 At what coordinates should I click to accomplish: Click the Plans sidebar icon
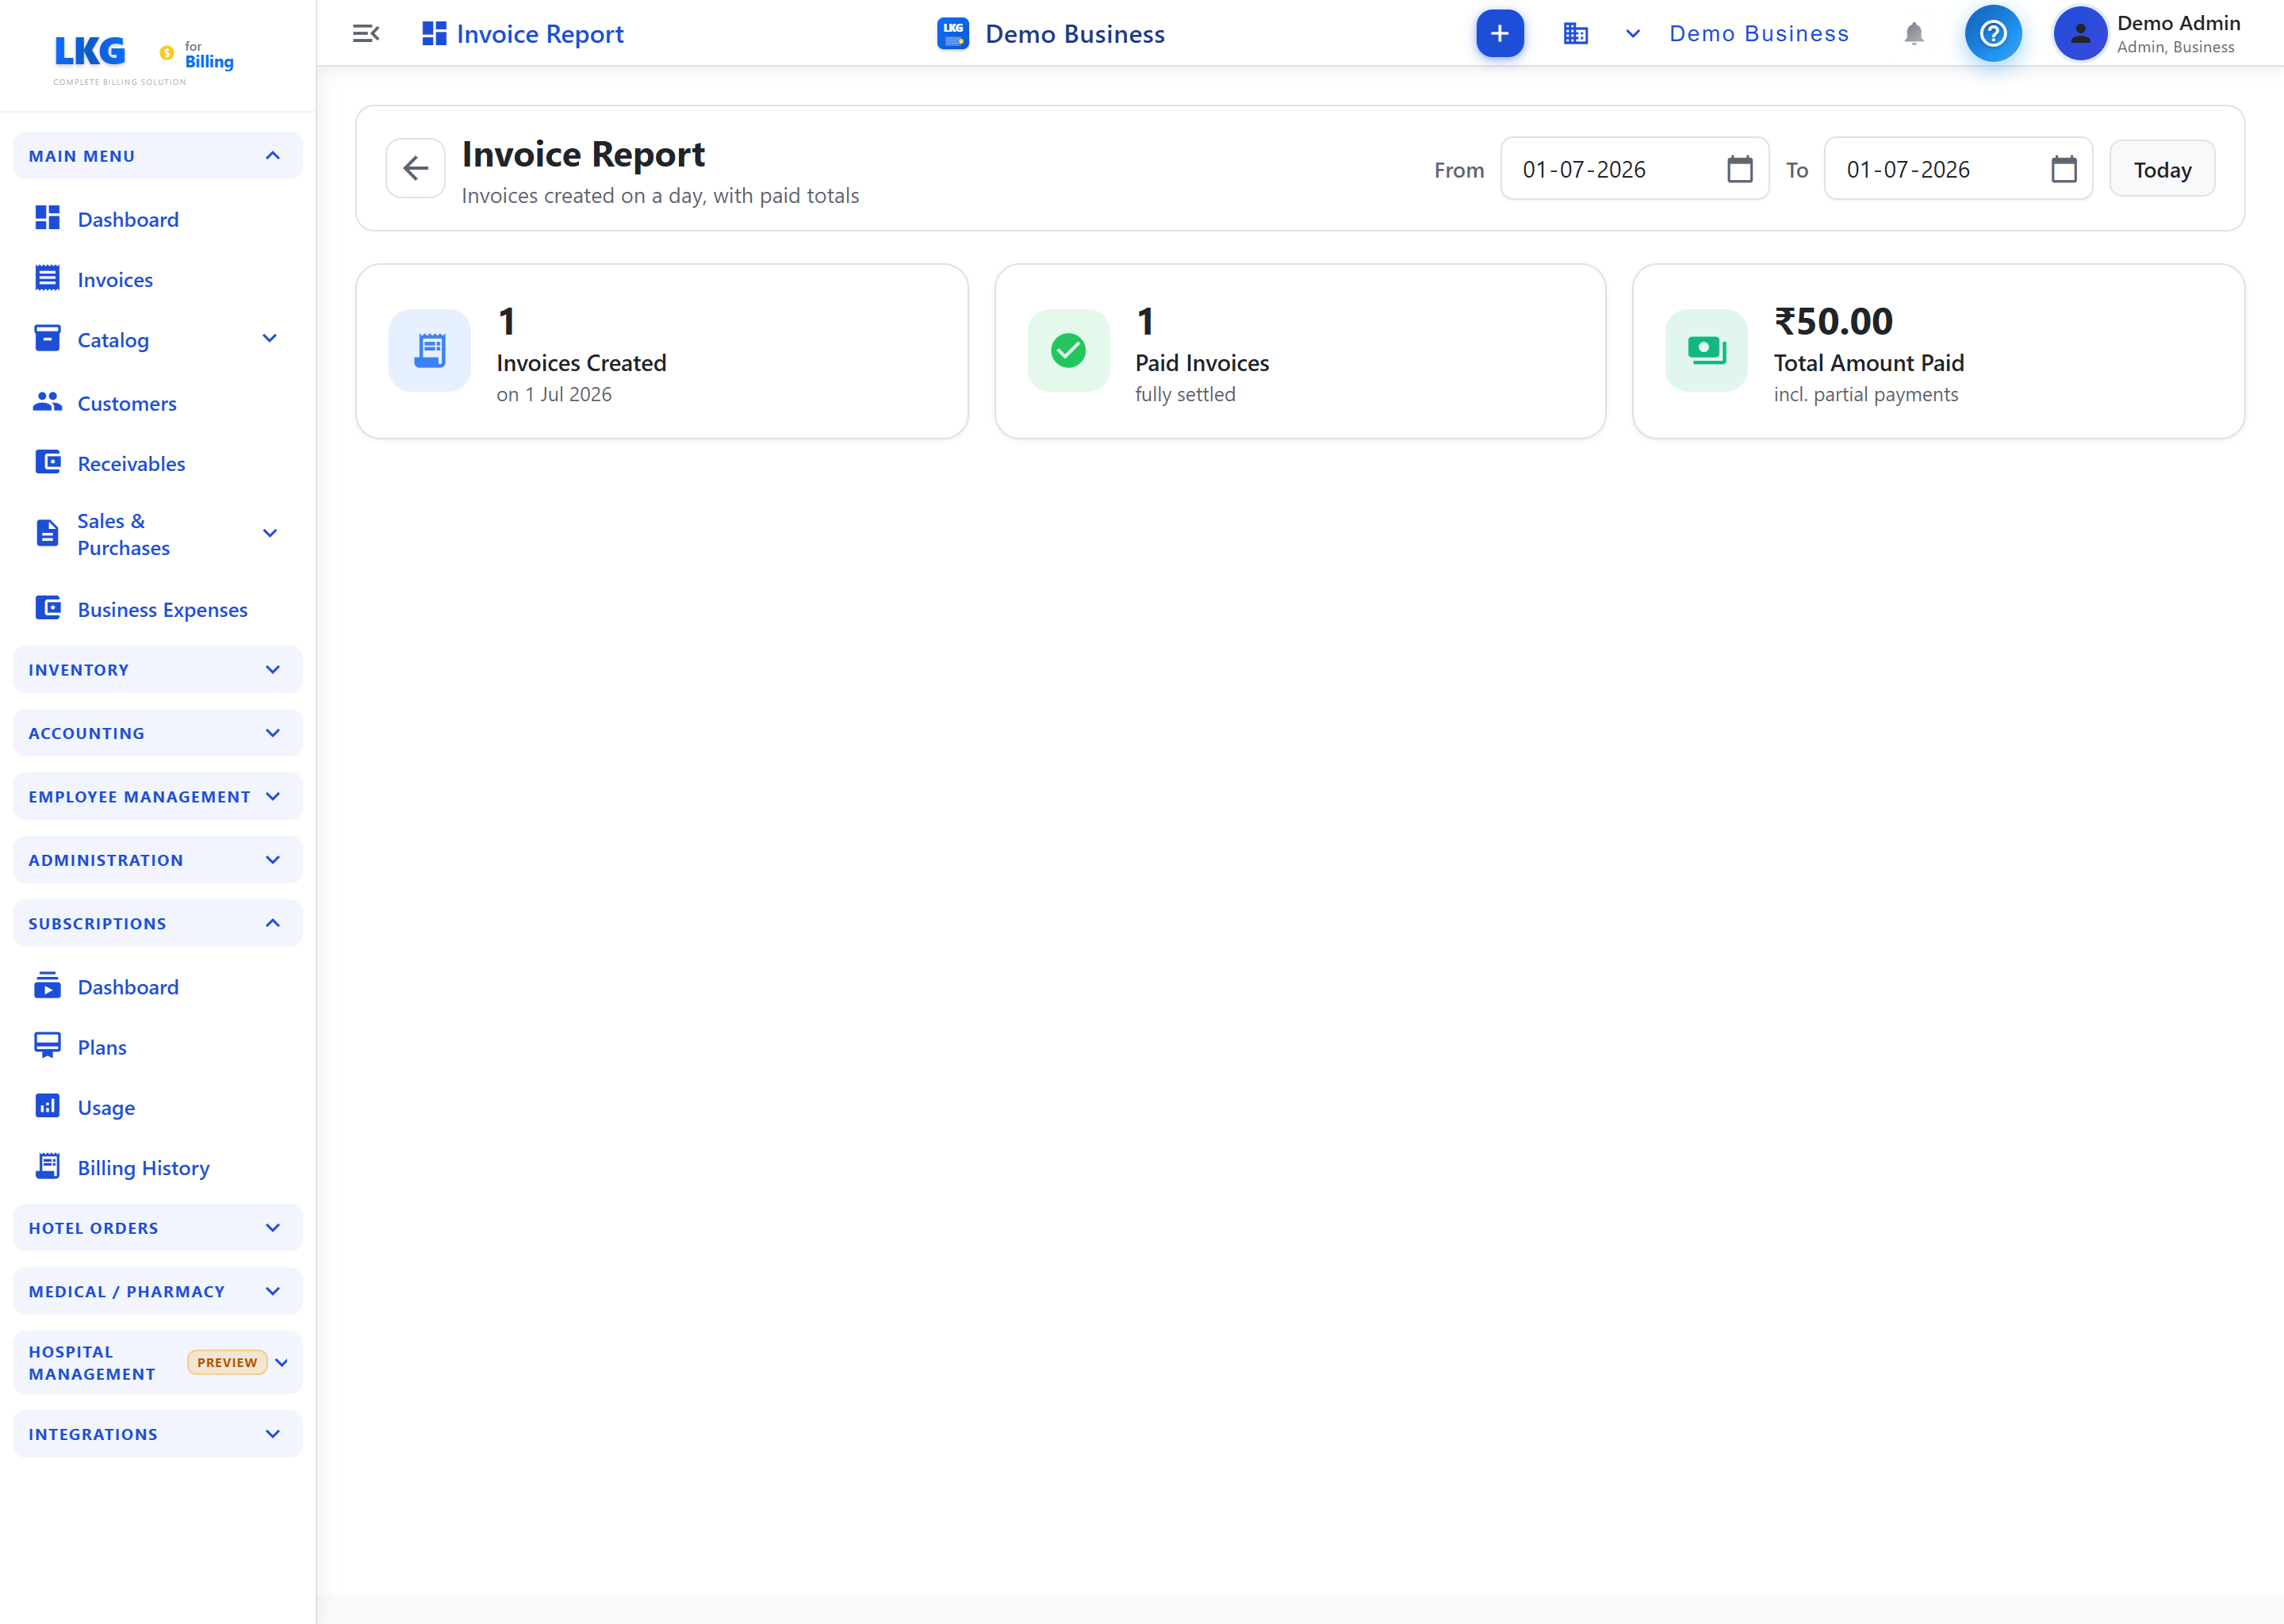(47, 1045)
